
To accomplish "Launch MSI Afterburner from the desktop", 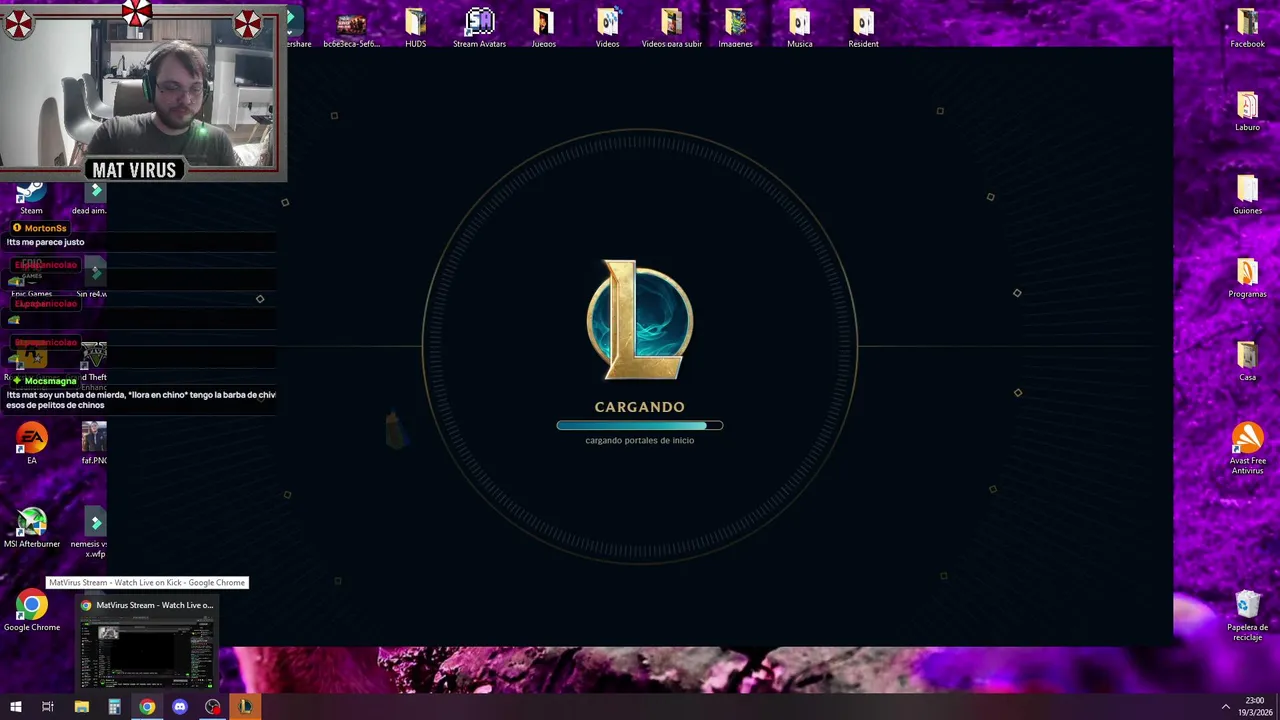I will point(31,528).
